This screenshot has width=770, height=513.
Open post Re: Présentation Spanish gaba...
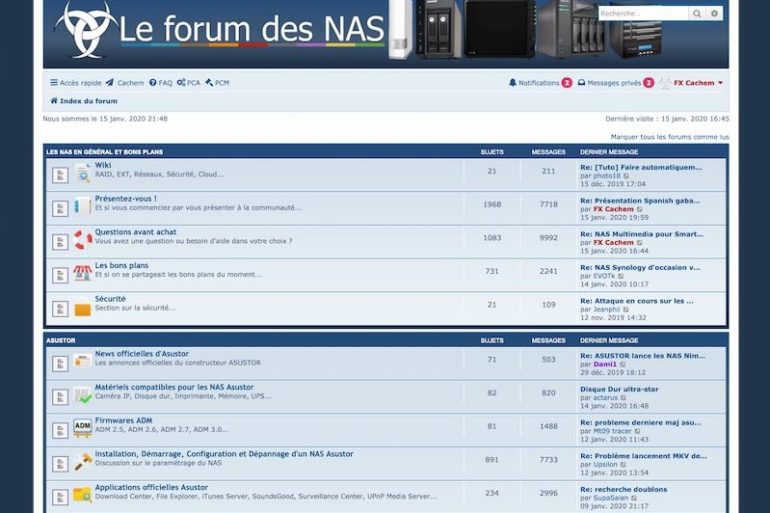pos(640,201)
